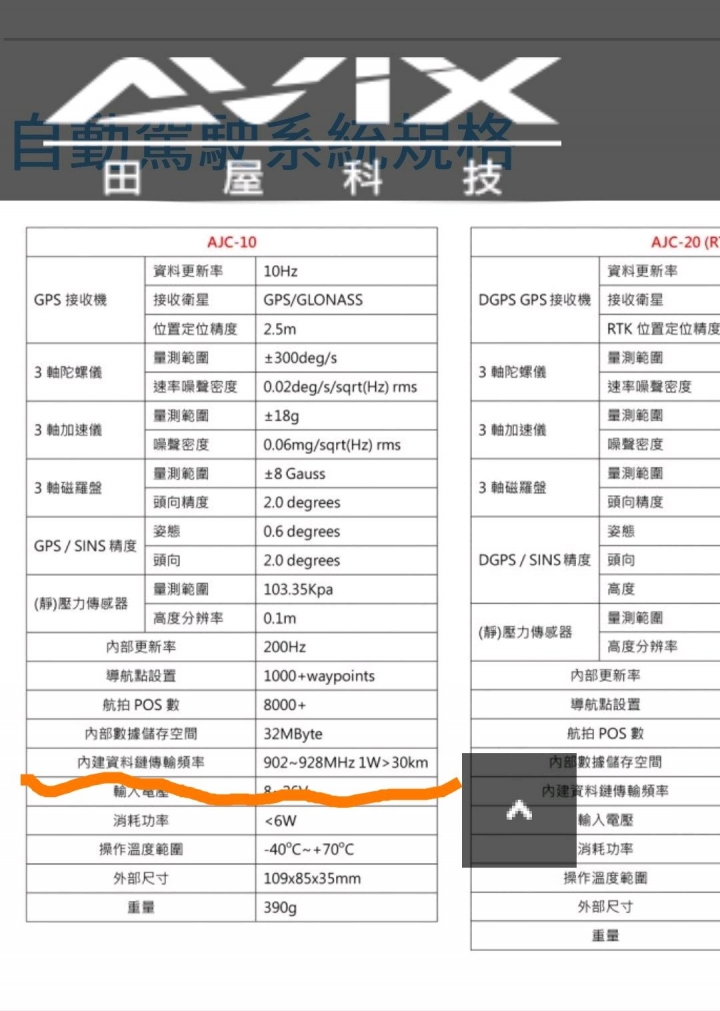720x1011 pixels.
Task: Select '資料更新率' label in AJC-10 table
Action: point(188,271)
